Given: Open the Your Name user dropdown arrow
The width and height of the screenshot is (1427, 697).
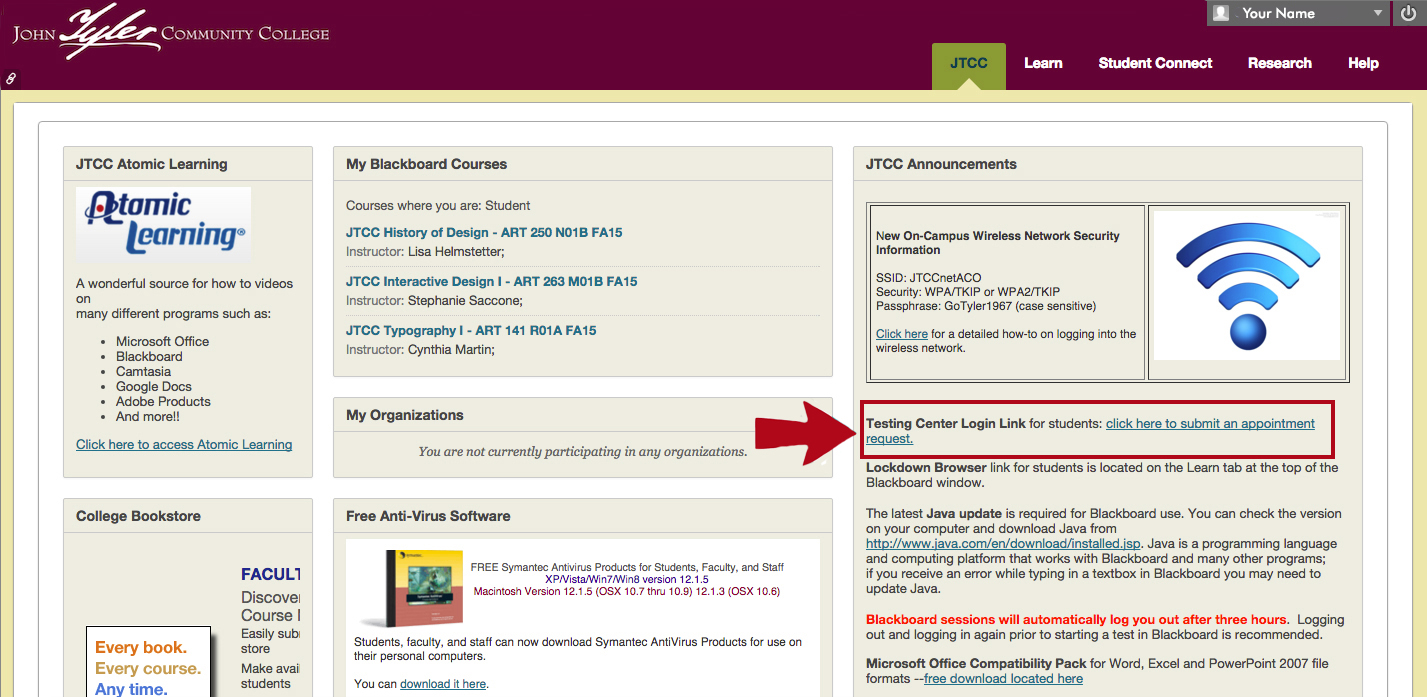Looking at the screenshot, I should tap(1378, 13).
